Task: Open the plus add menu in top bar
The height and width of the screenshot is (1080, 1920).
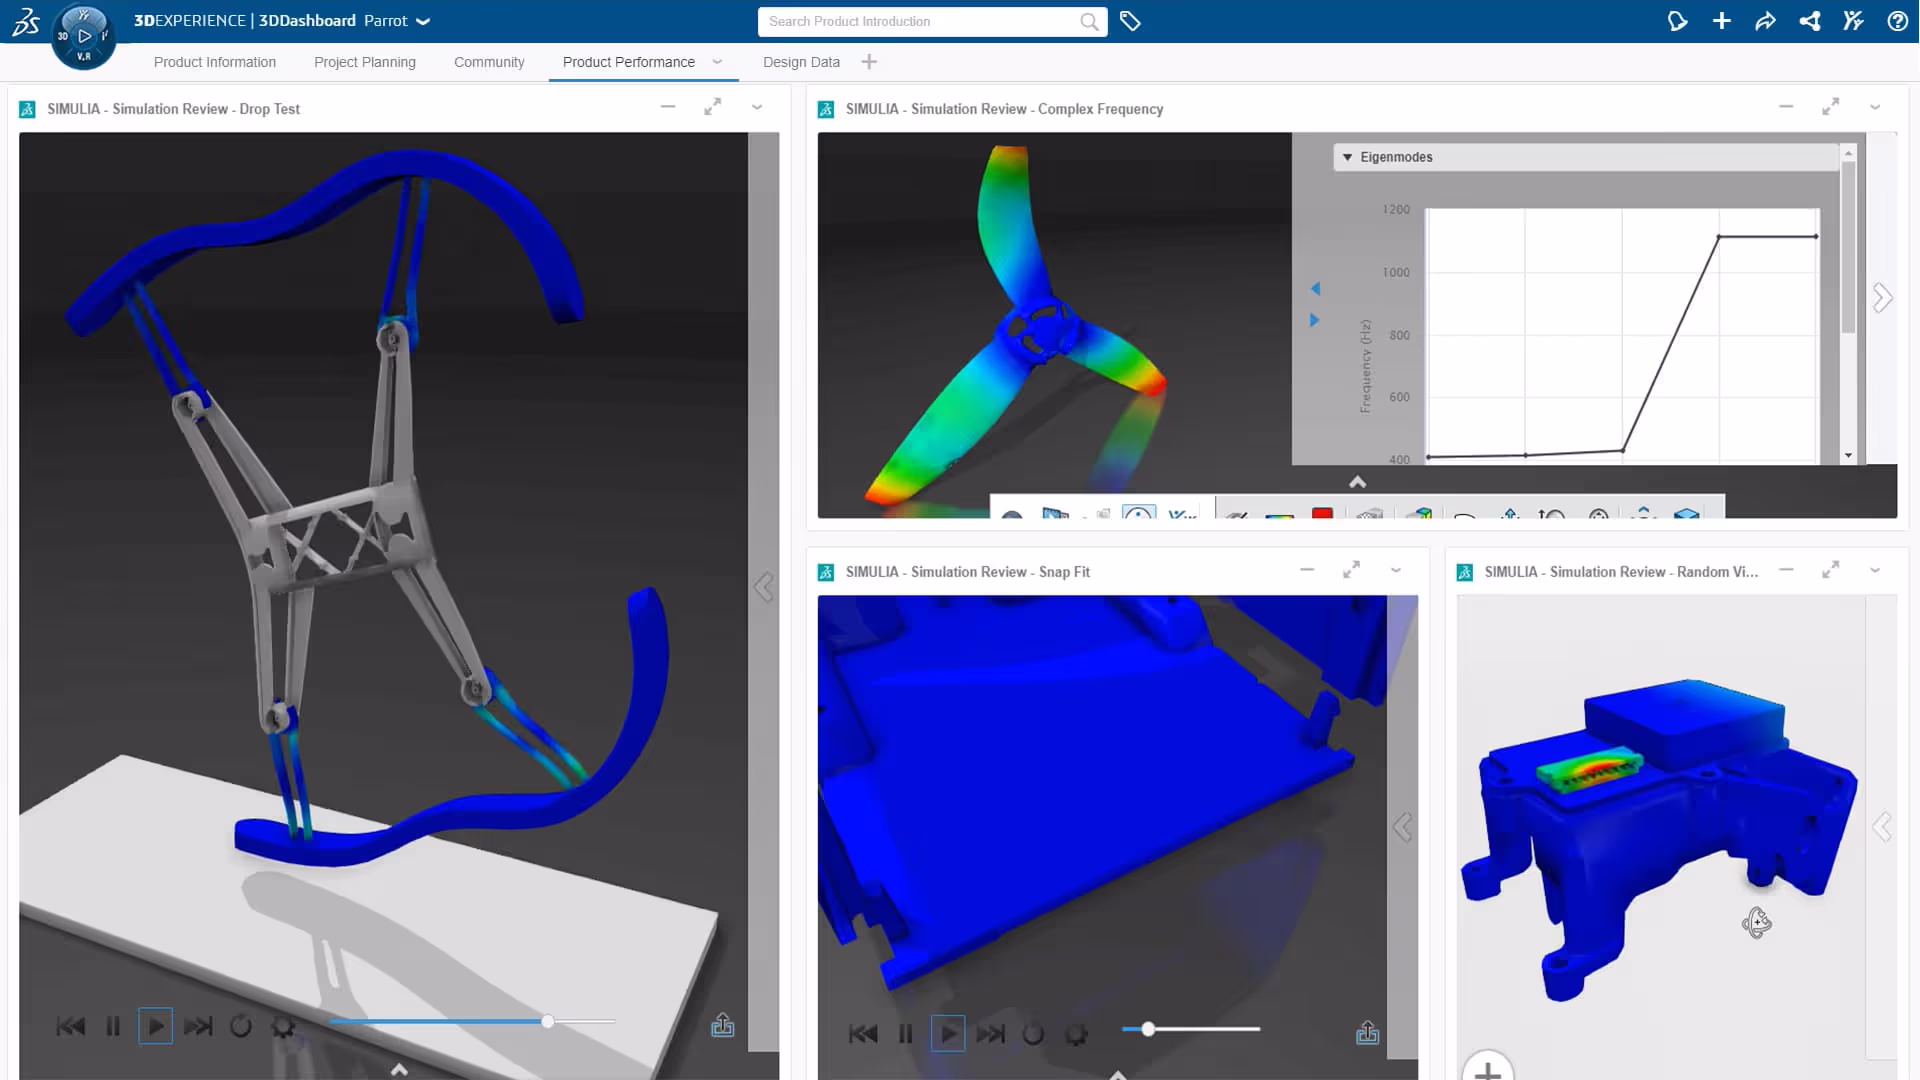Action: 1721,21
